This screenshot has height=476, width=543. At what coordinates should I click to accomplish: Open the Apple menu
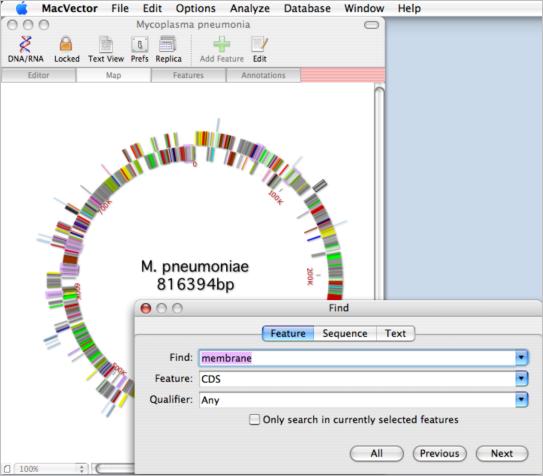pyautogui.click(x=21, y=8)
